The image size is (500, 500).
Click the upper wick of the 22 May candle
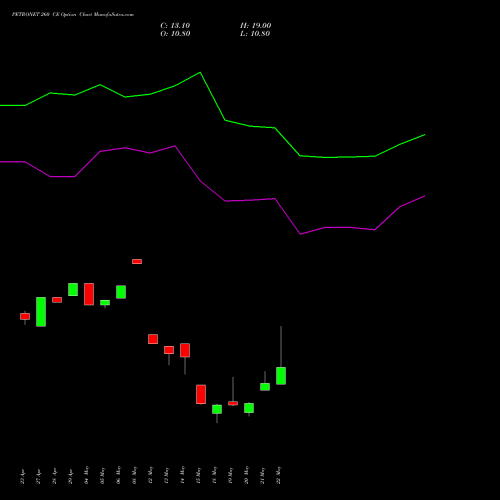point(281,347)
